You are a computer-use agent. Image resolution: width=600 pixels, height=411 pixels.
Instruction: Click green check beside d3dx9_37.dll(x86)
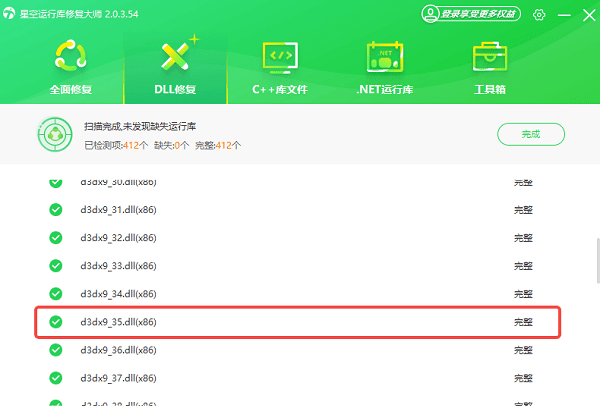tap(56, 378)
